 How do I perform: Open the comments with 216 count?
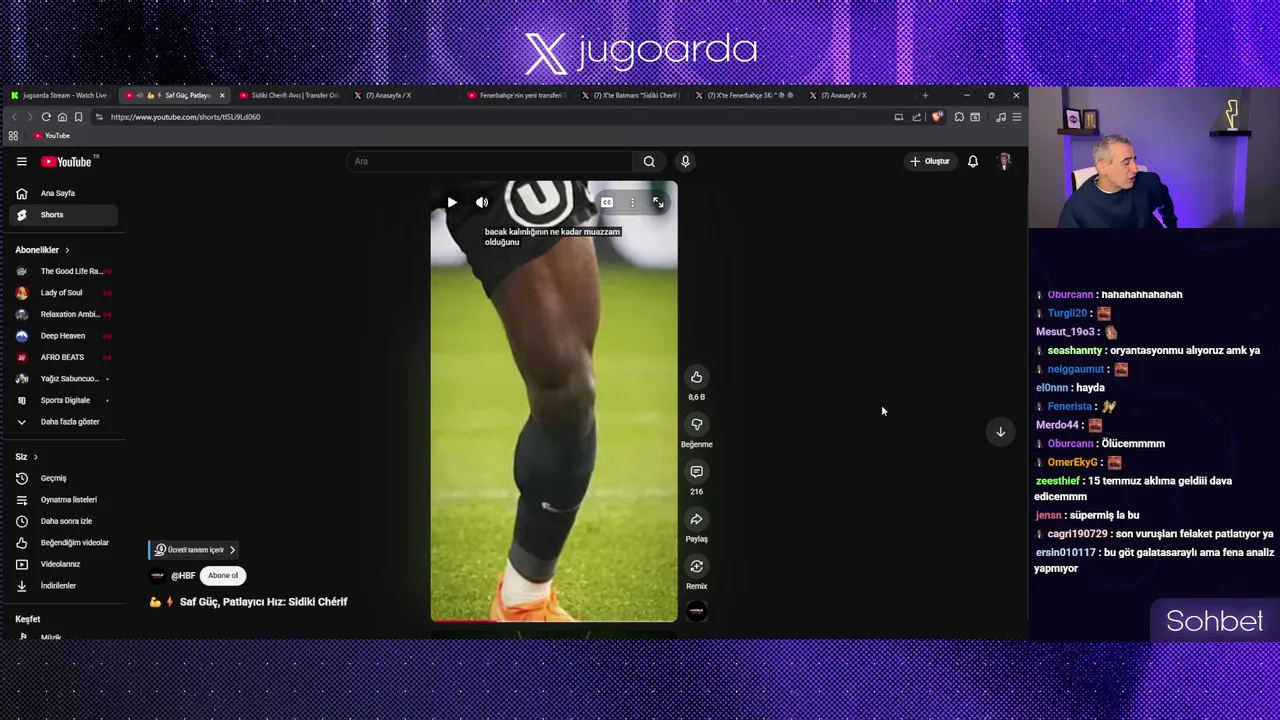pos(696,471)
